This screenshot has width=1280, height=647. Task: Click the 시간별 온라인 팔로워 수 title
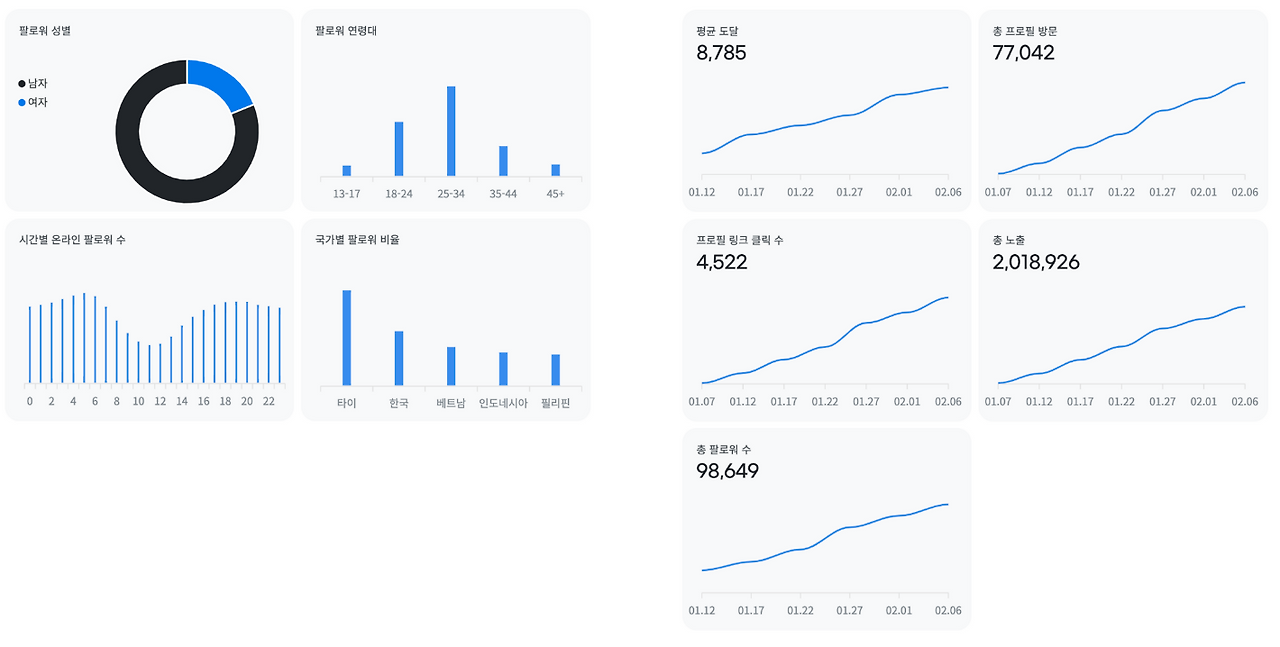72,240
